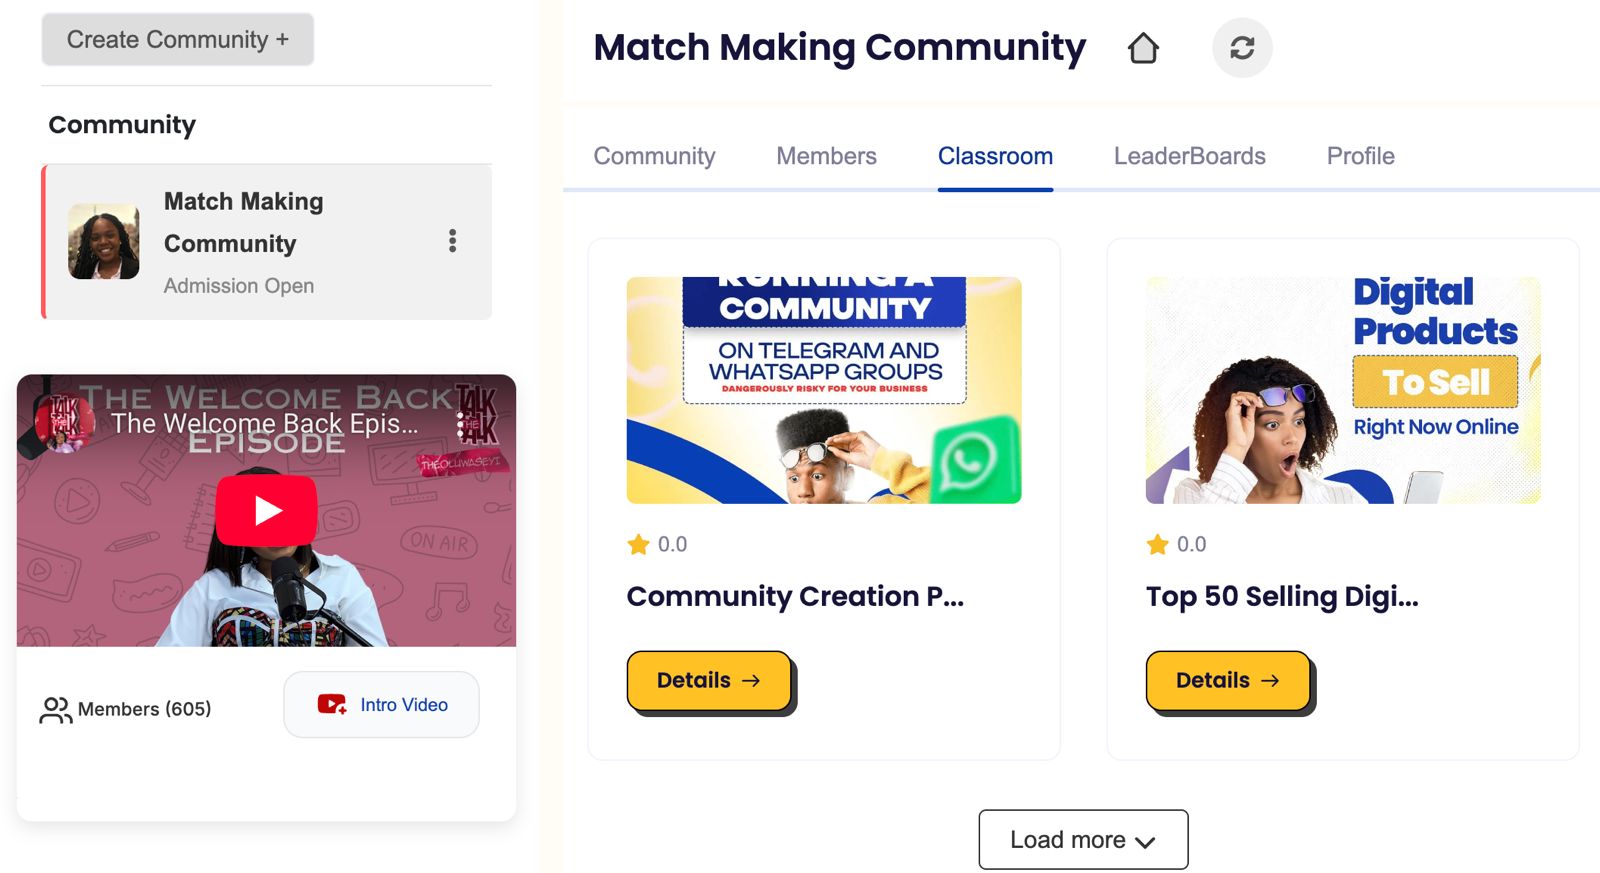Click the home icon beside community title
The image size is (1600, 873).
click(1143, 48)
